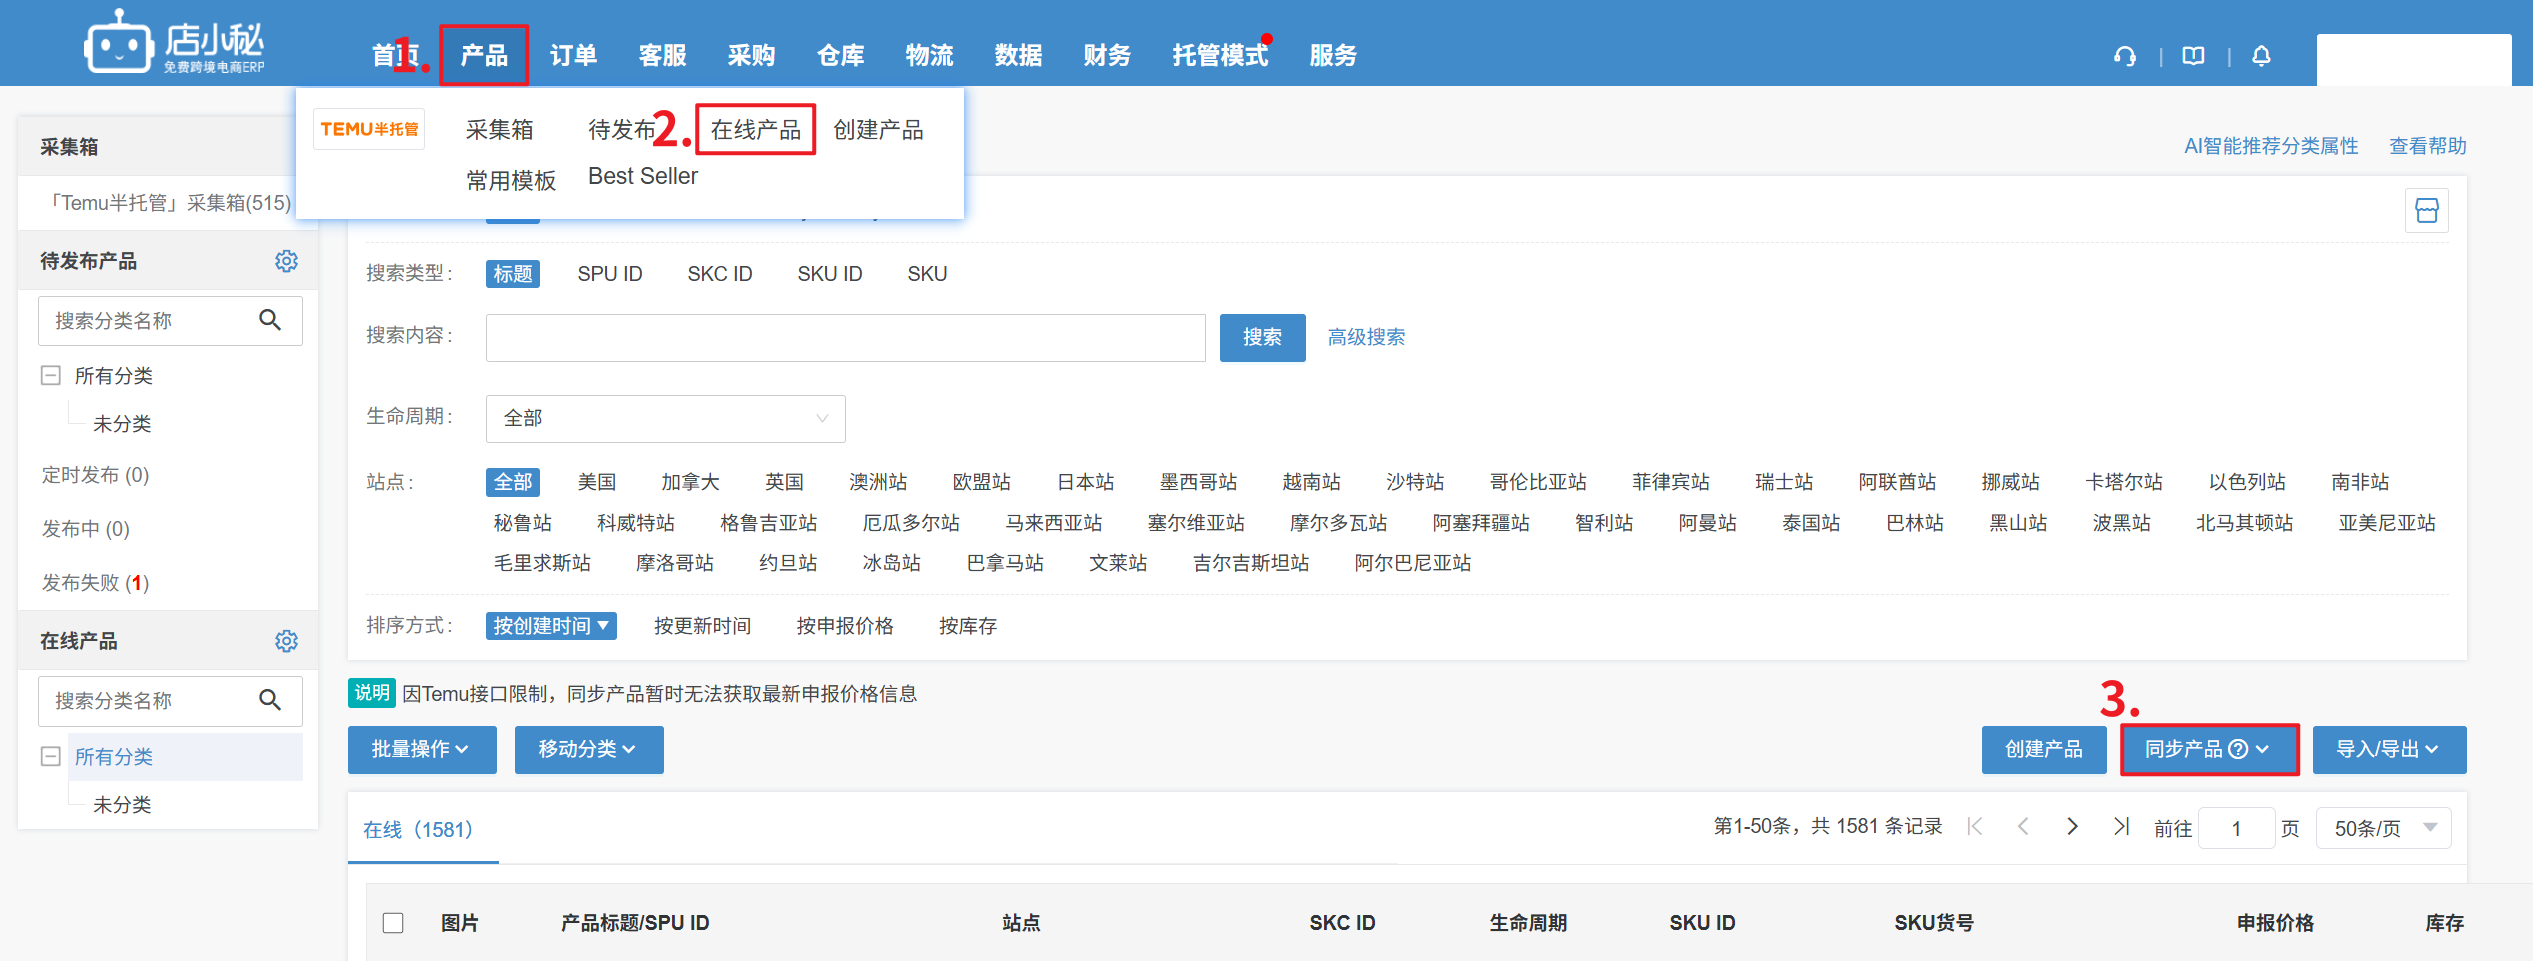Open settings gear for 待发布产品 section
This screenshot has height=961, width=2533.
click(x=286, y=261)
